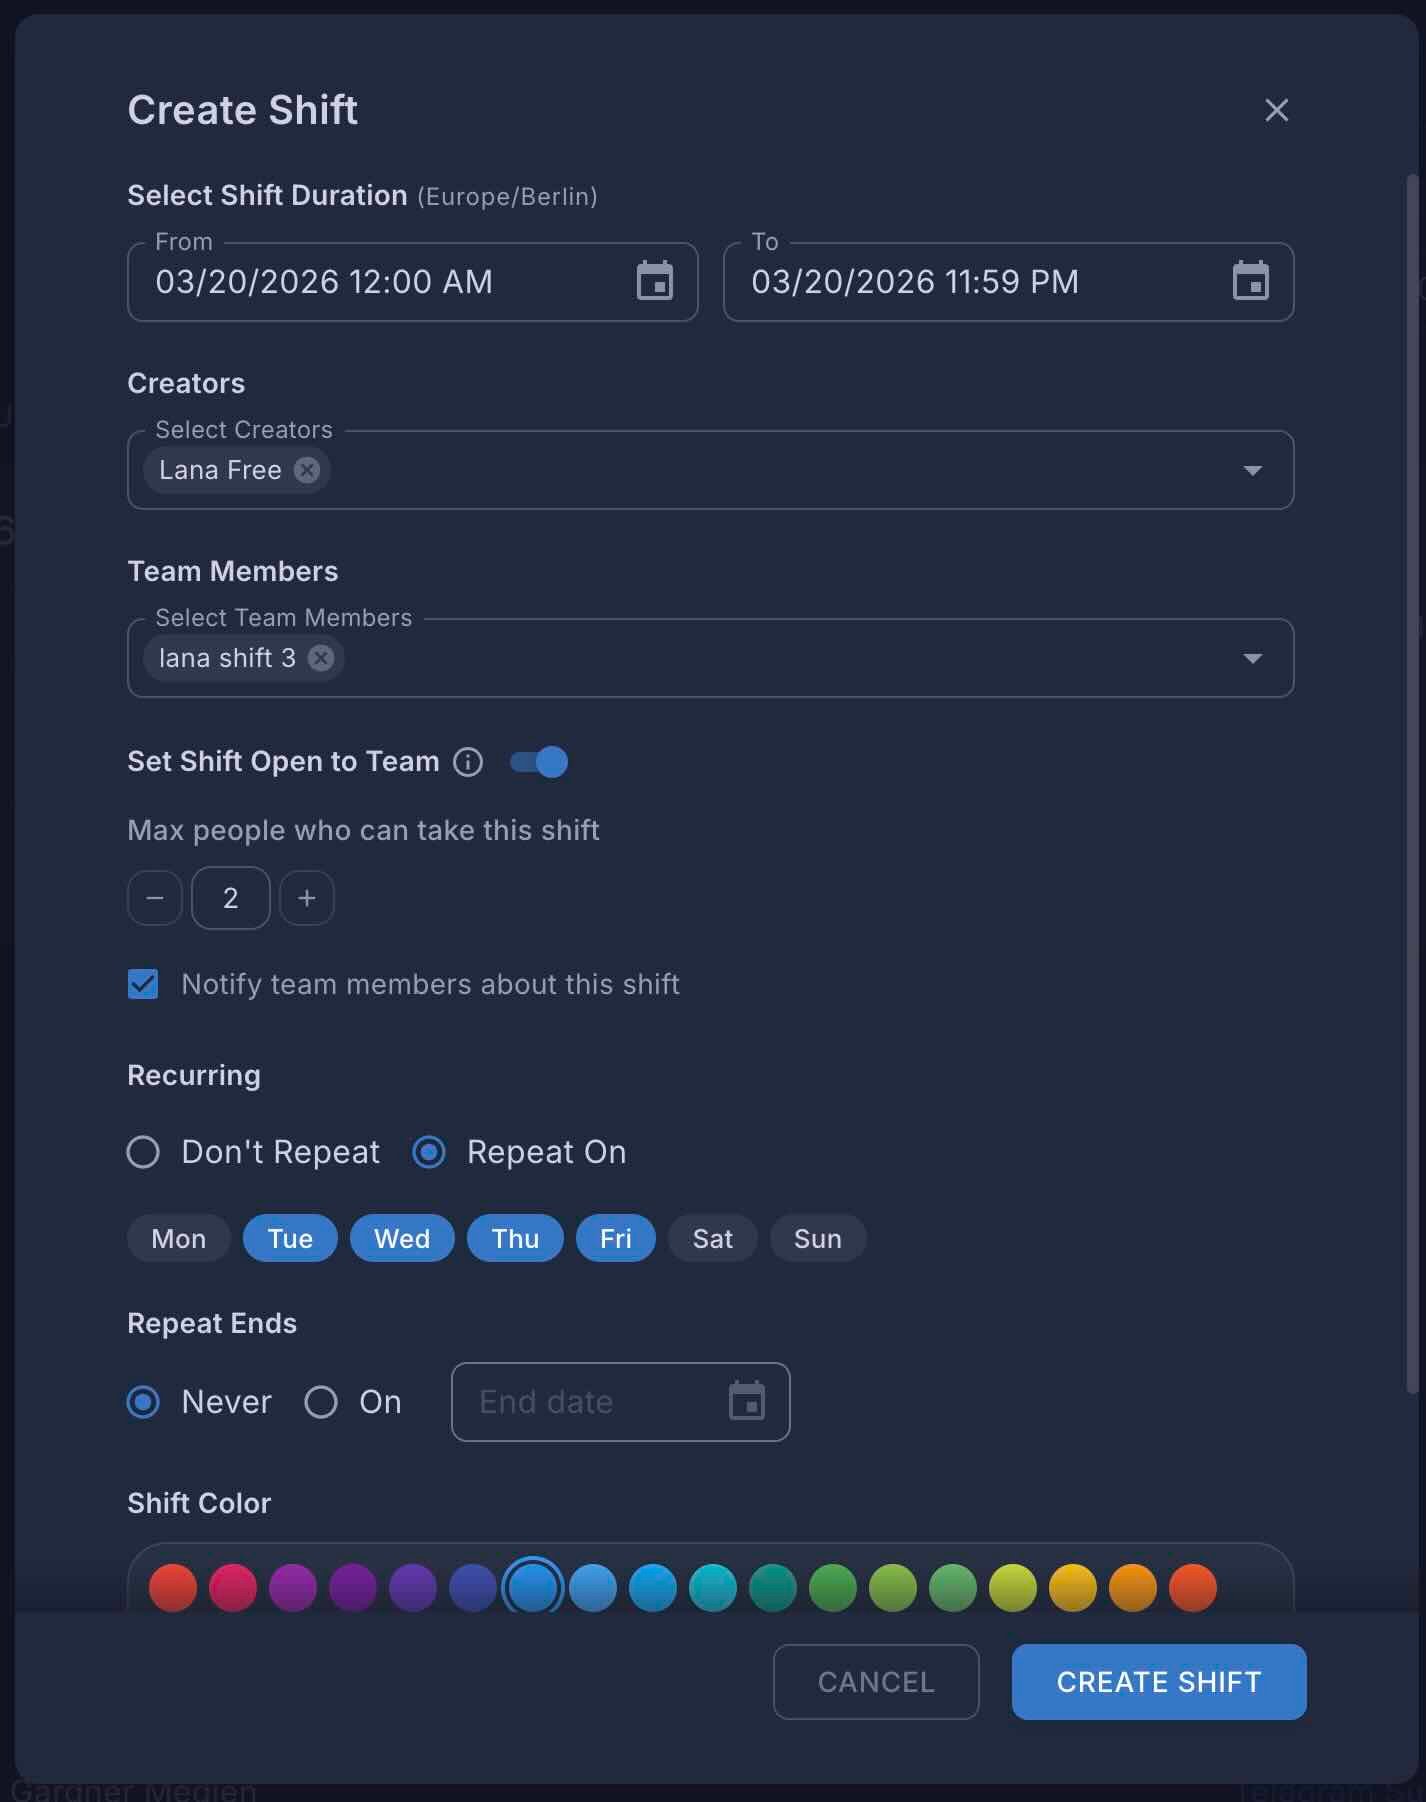Screen dimensions: 1426x1802
Task: Toggle Set Shift Open to Team switch
Action: coord(539,762)
